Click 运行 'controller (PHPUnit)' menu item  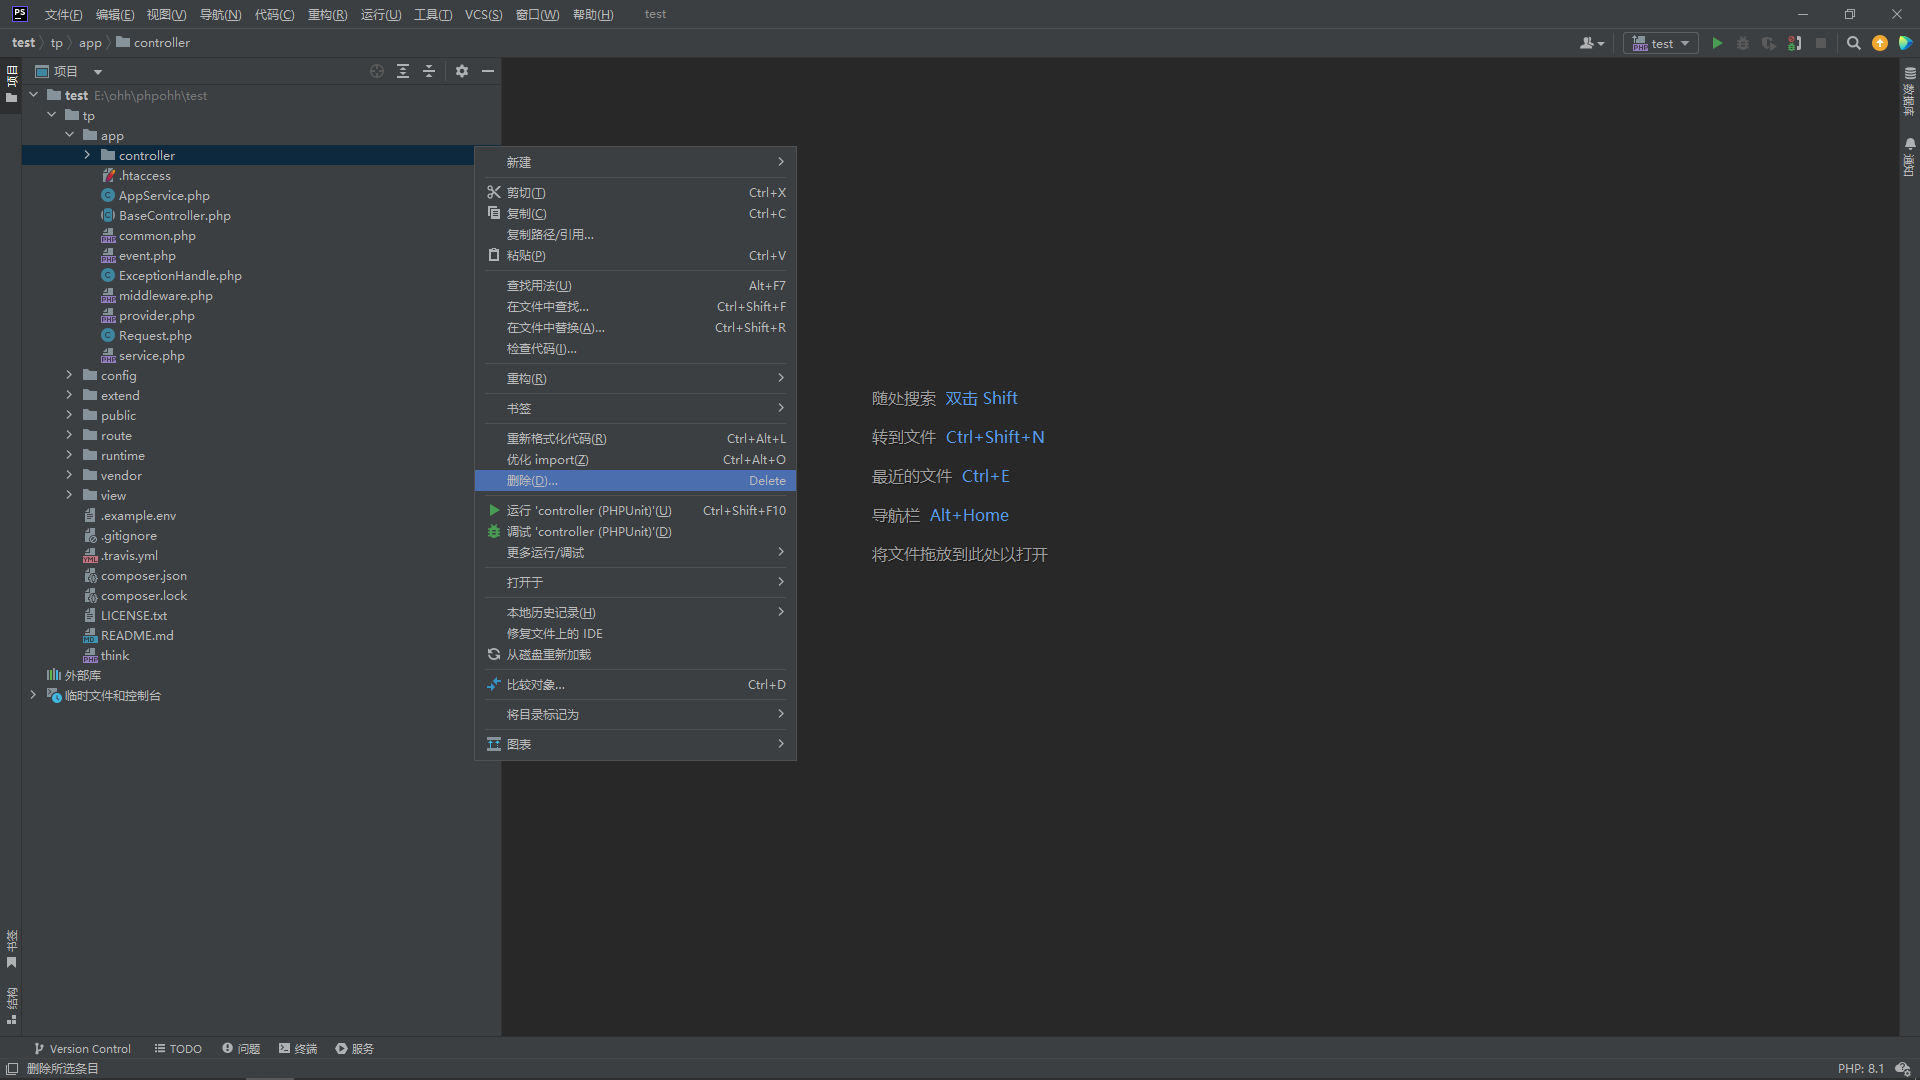coord(635,510)
